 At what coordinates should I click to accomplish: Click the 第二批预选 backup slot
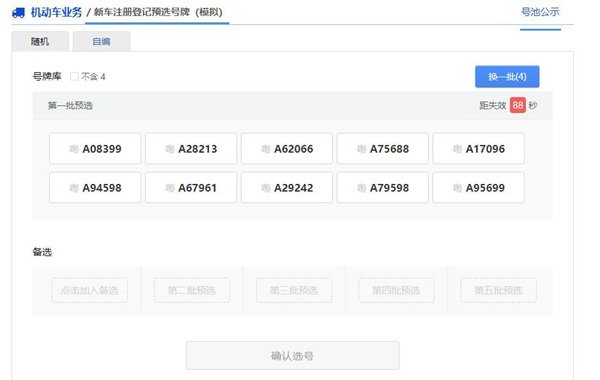192,290
